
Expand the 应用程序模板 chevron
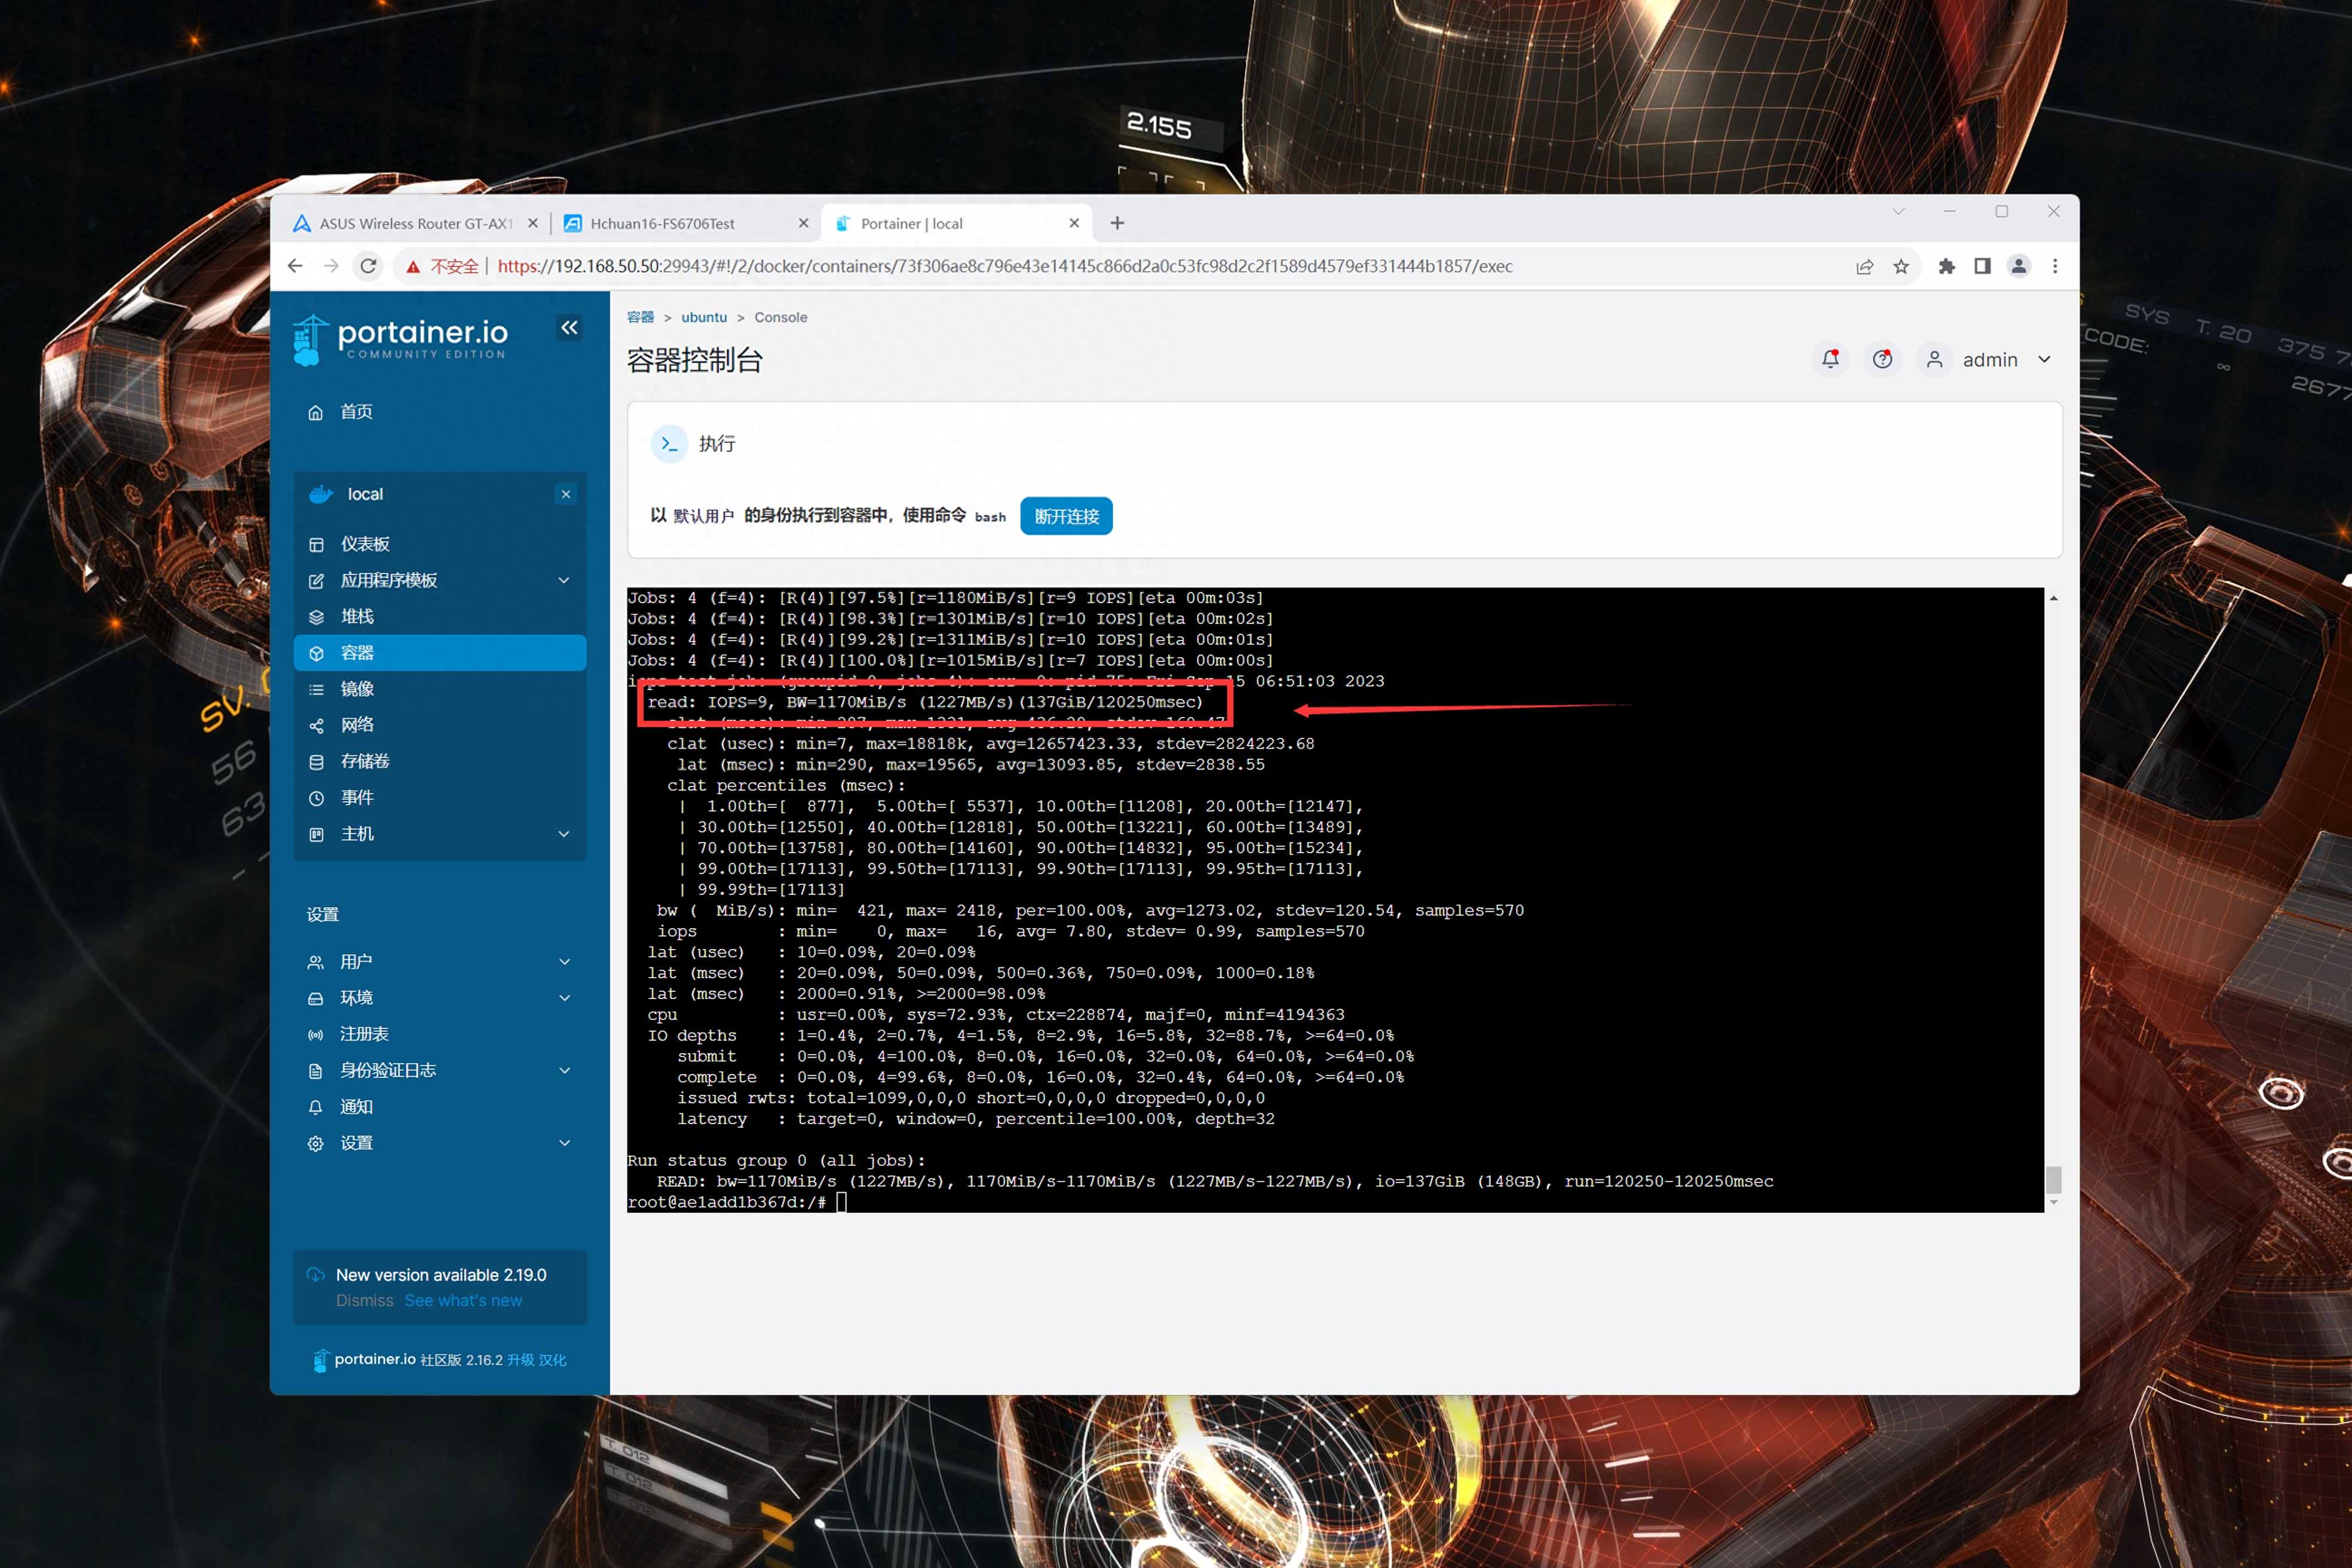tap(564, 580)
